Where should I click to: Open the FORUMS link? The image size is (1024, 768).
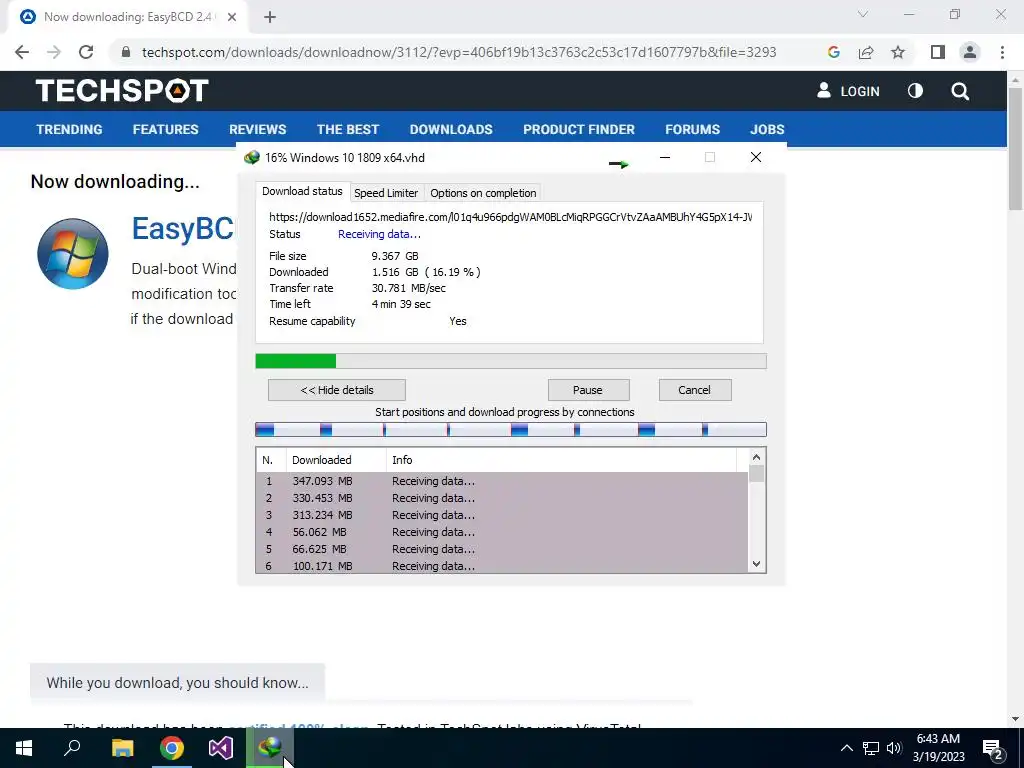692,129
